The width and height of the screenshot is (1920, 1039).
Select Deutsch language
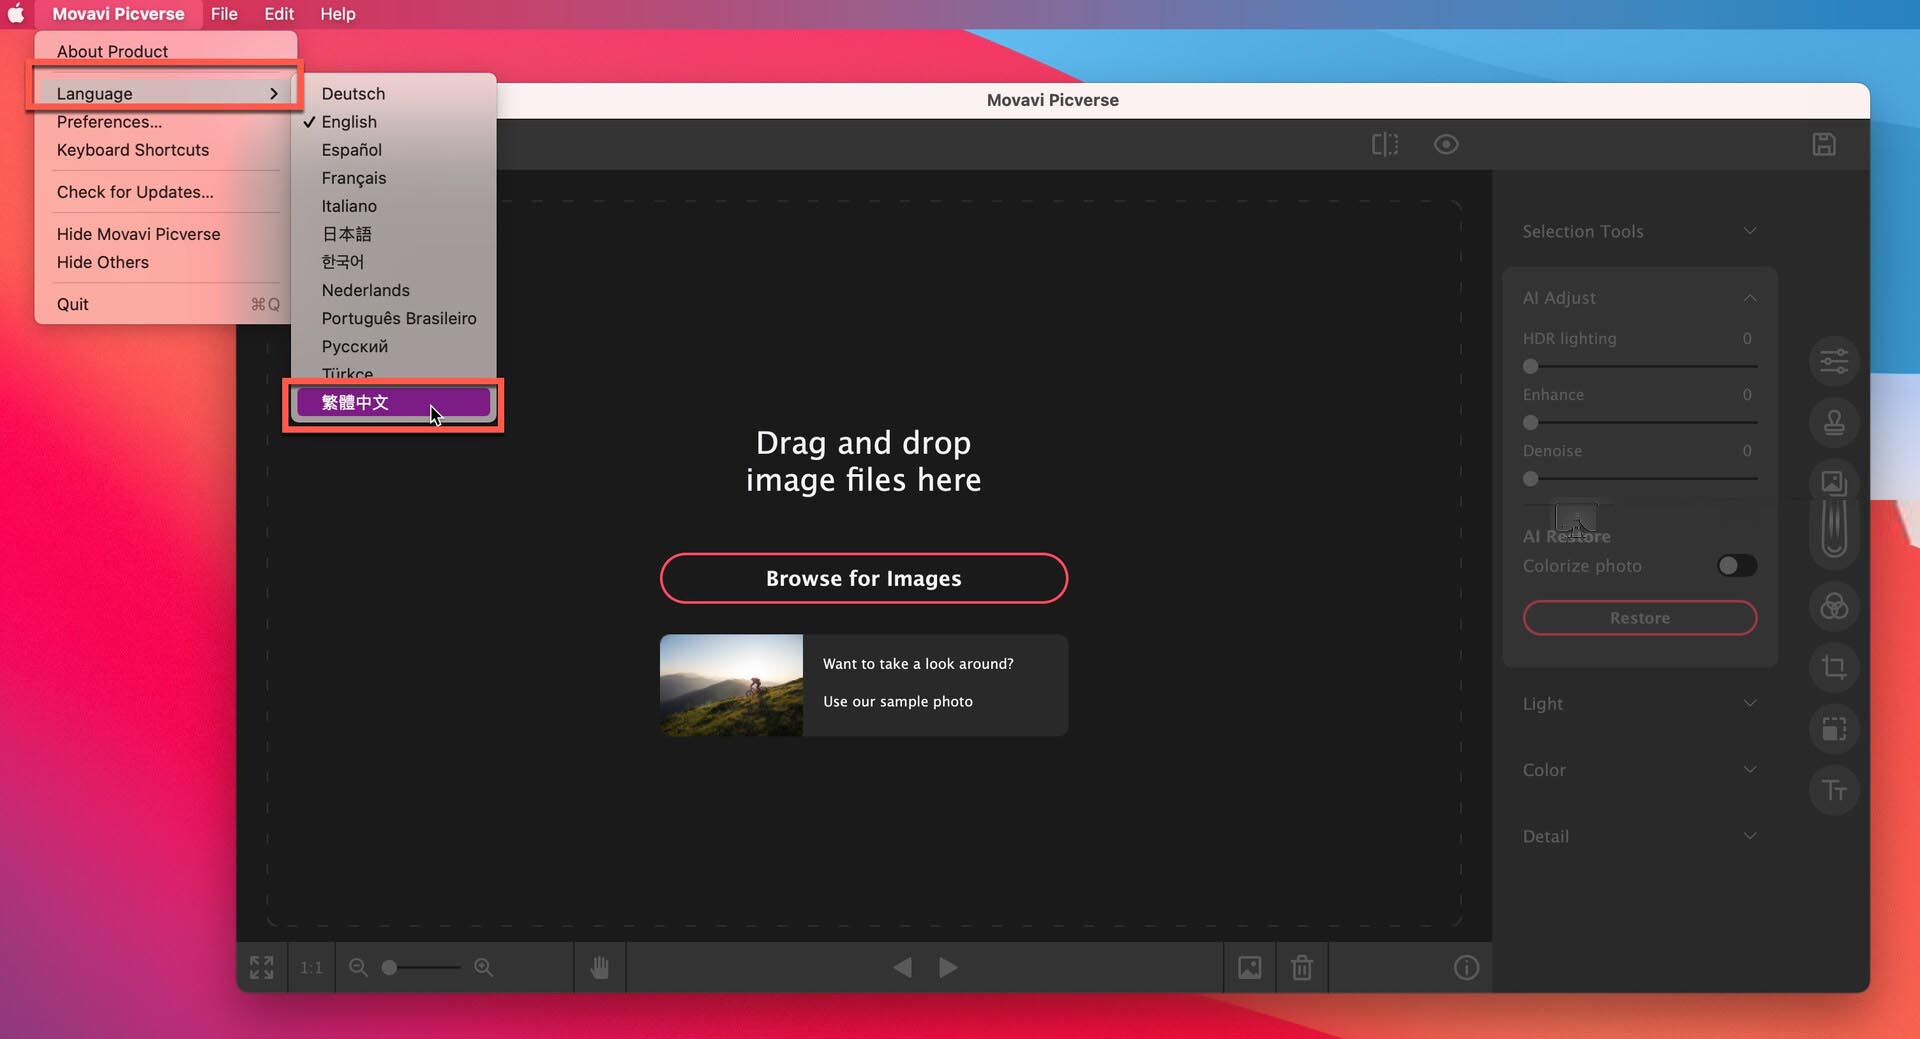pos(394,93)
